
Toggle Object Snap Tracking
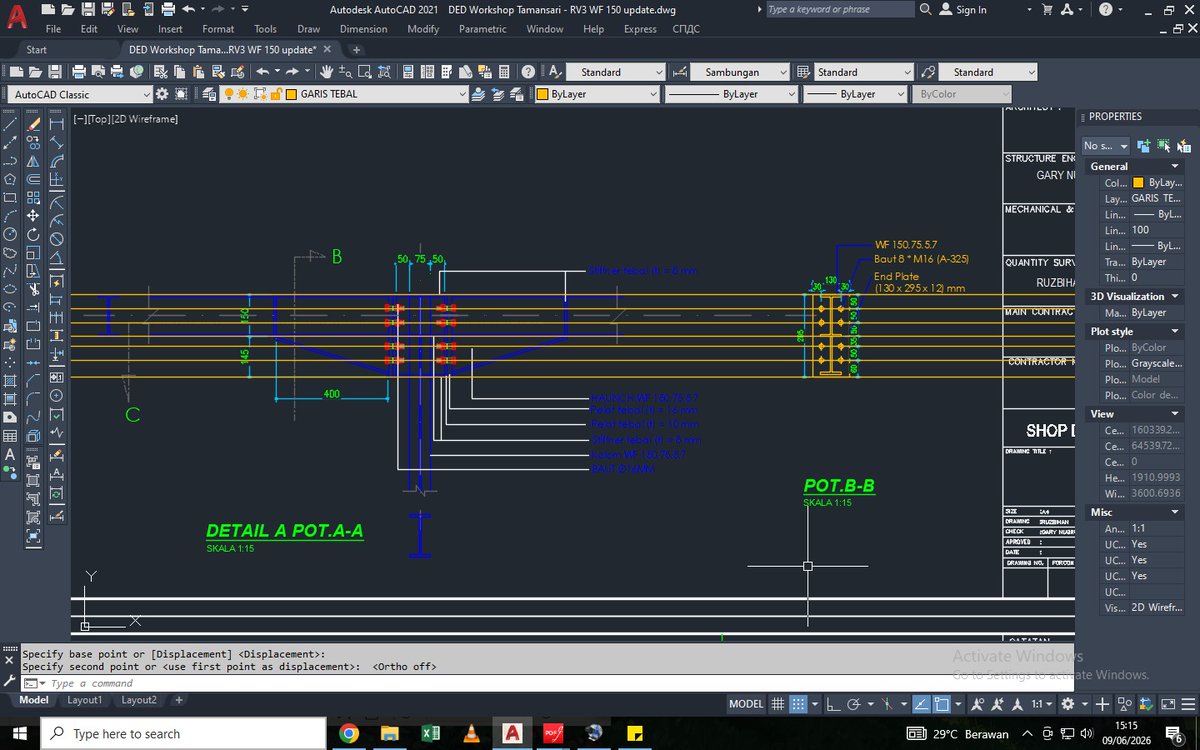pyautogui.click(x=922, y=704)
